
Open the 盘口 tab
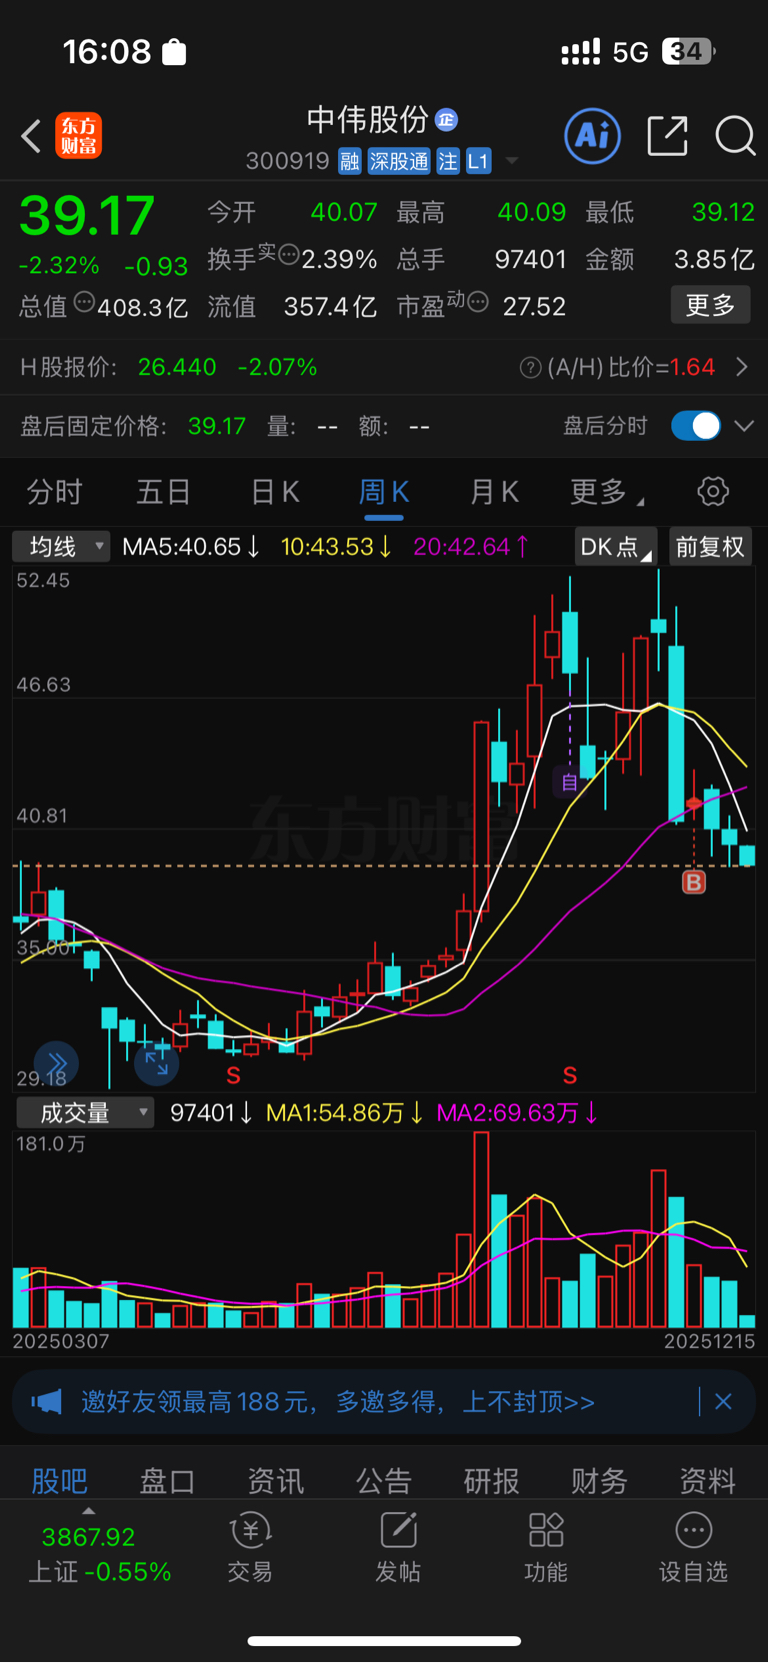[167, 1480]
